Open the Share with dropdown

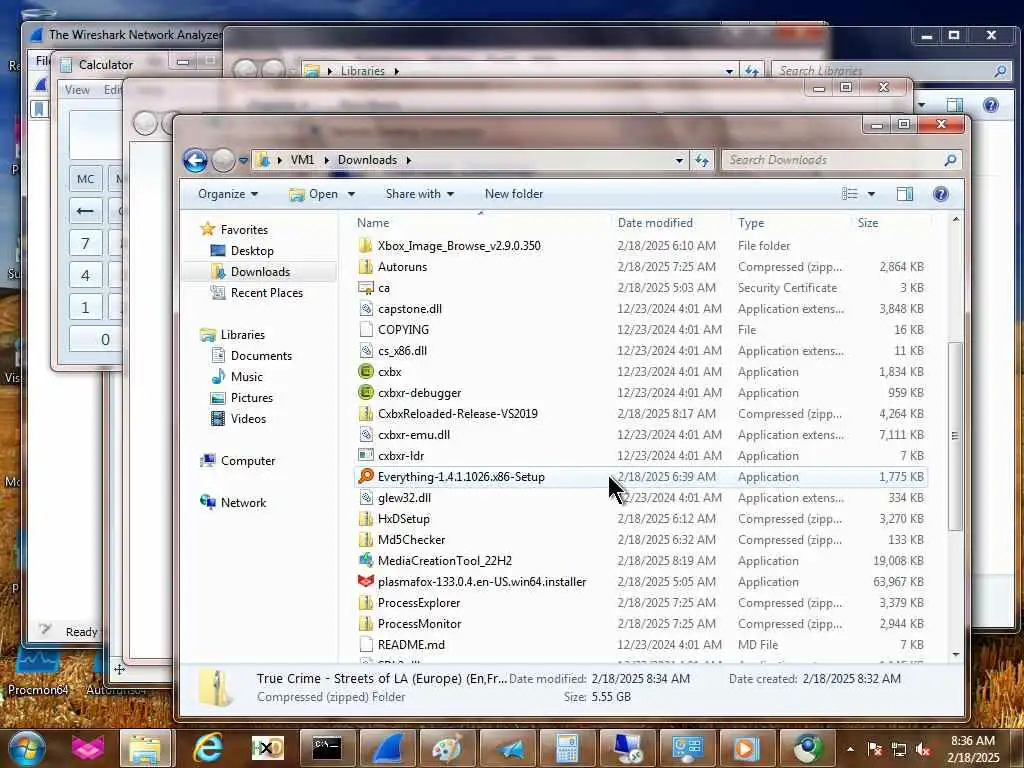point(419,194)
